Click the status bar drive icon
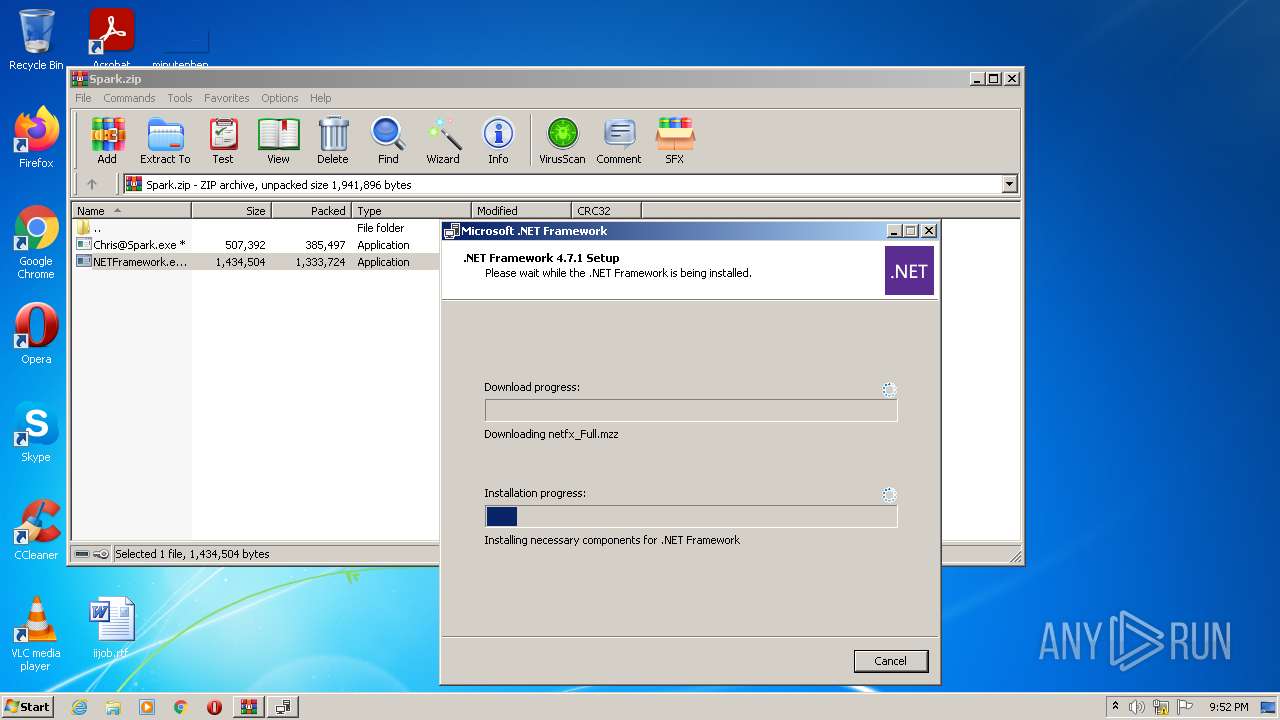Screen dimensions: 1280x720 pos(83,554)
